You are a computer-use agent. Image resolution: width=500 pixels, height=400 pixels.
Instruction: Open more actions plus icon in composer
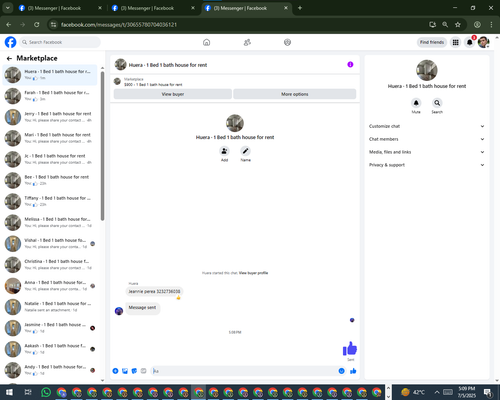(115, 371)
